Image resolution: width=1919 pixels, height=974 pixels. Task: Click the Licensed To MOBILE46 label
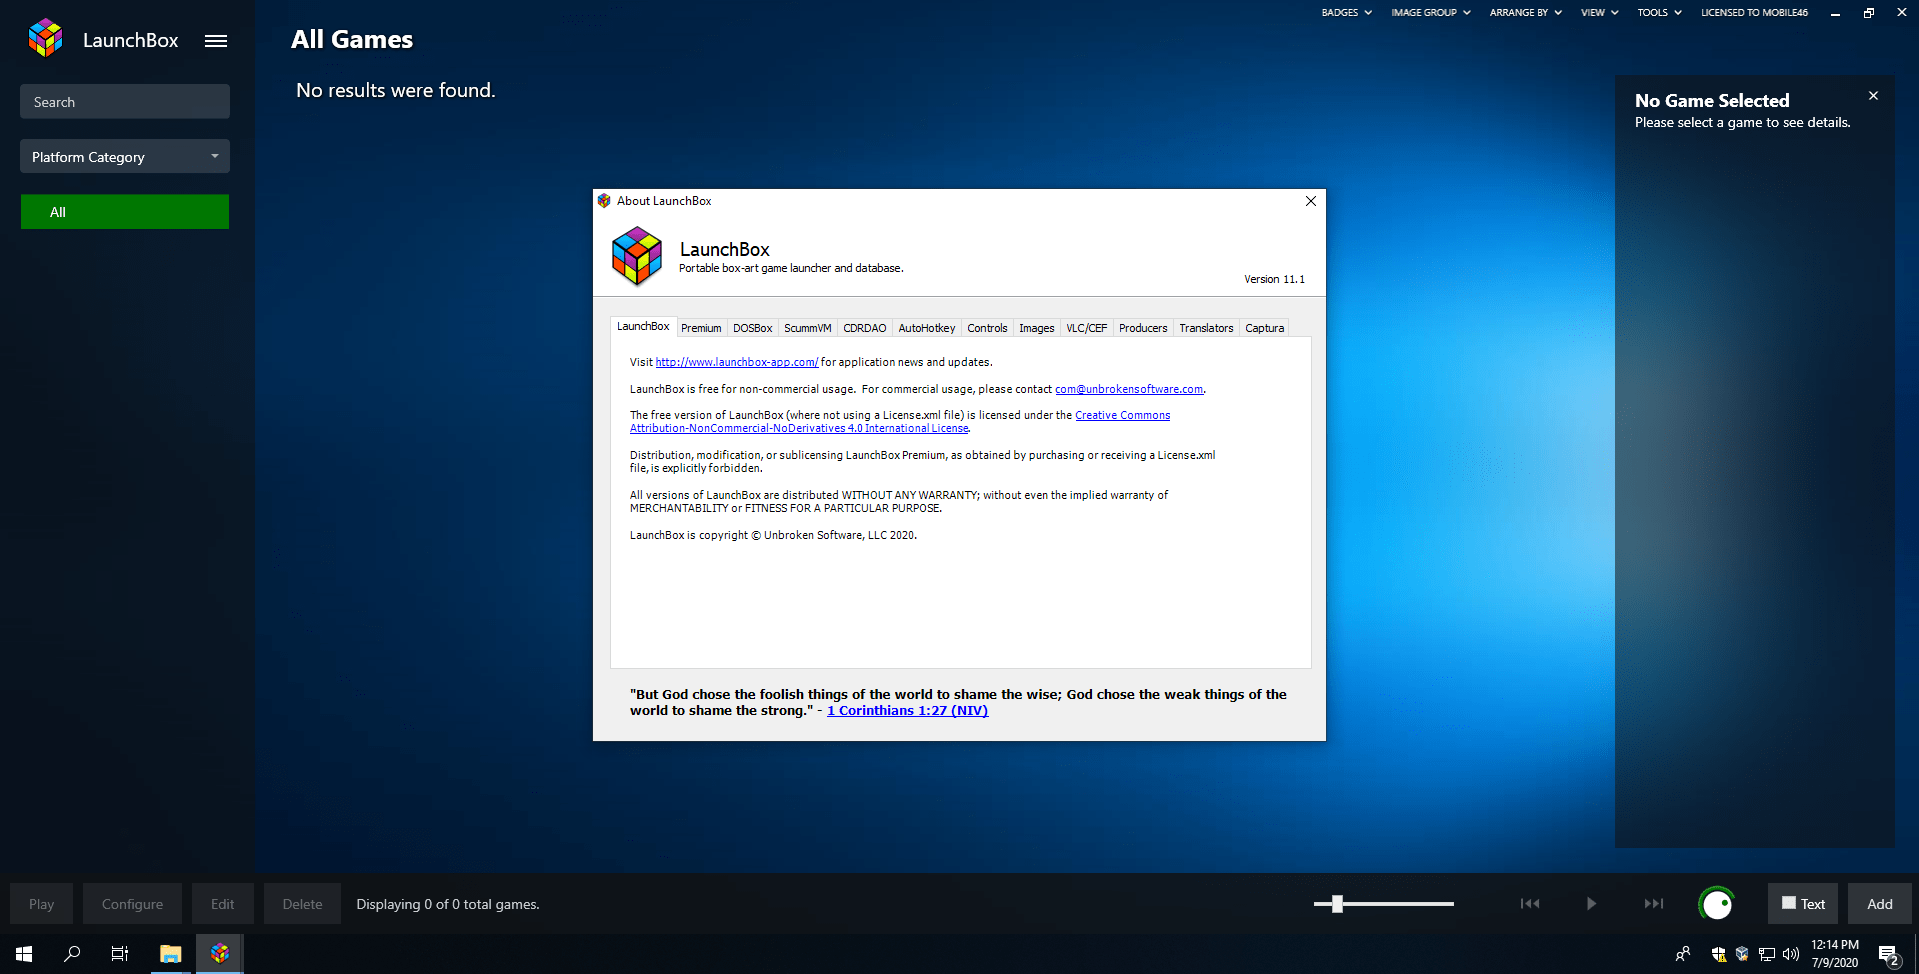coord(1754,13)
